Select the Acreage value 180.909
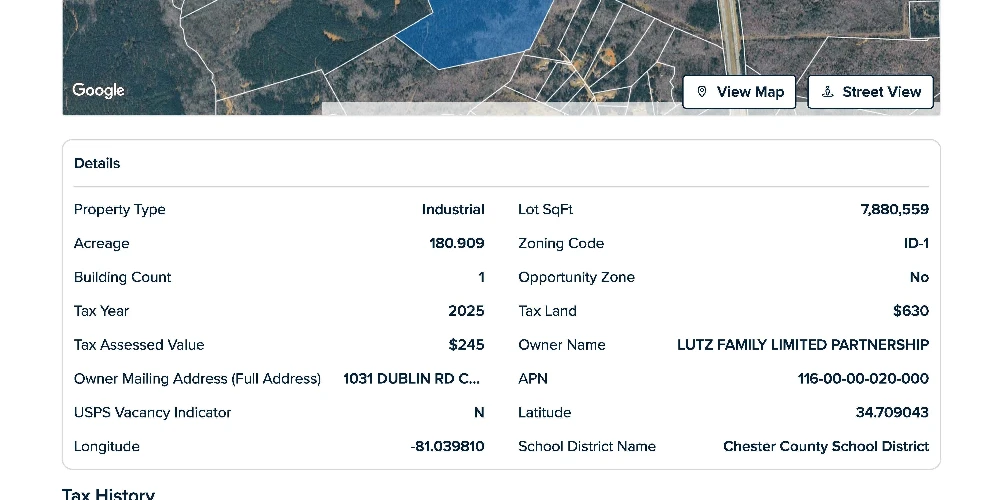The width and height of the screenshot is (1000, 500). [457, 243]
